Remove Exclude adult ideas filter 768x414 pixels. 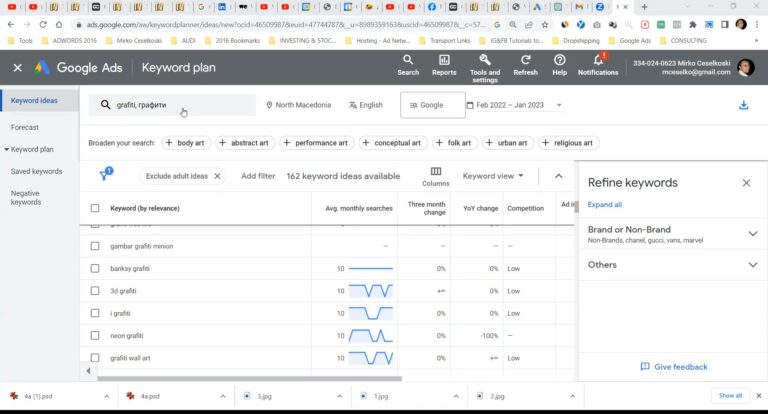point(217,176)
